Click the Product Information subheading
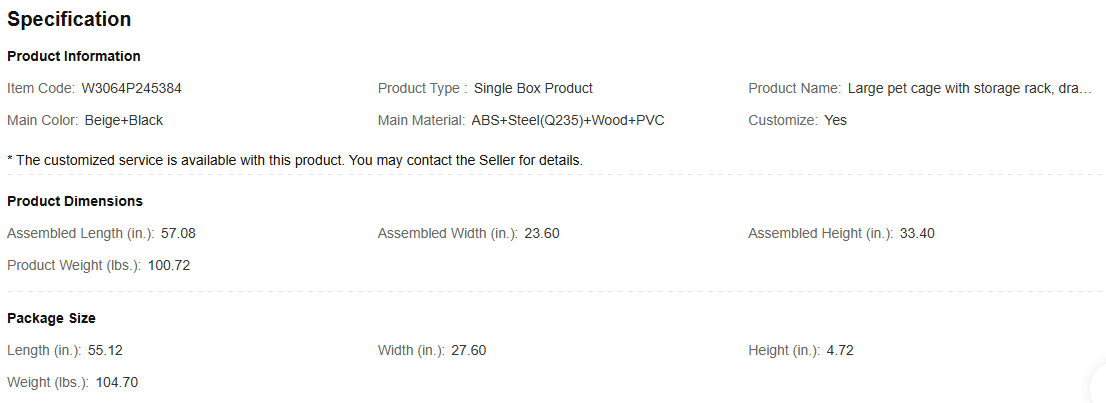Image resolution: width=1106 pixels, height=403 pixels. click(x=74, y=56)
